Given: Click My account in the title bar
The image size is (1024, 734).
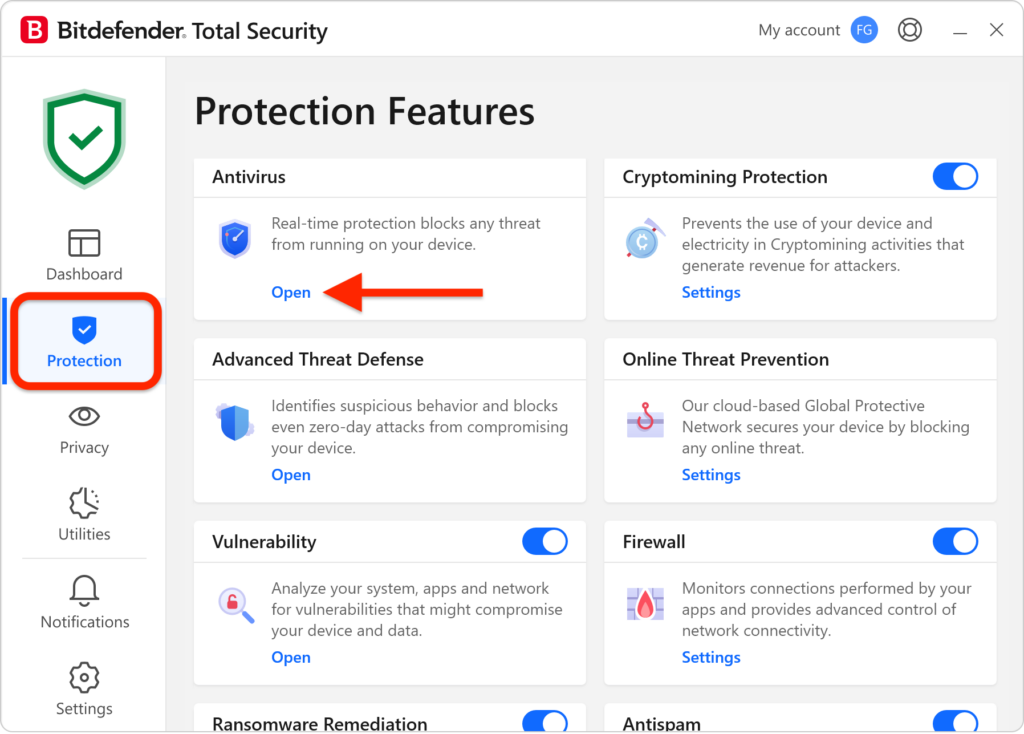Looking at the screenshot, I should (799, 30).
